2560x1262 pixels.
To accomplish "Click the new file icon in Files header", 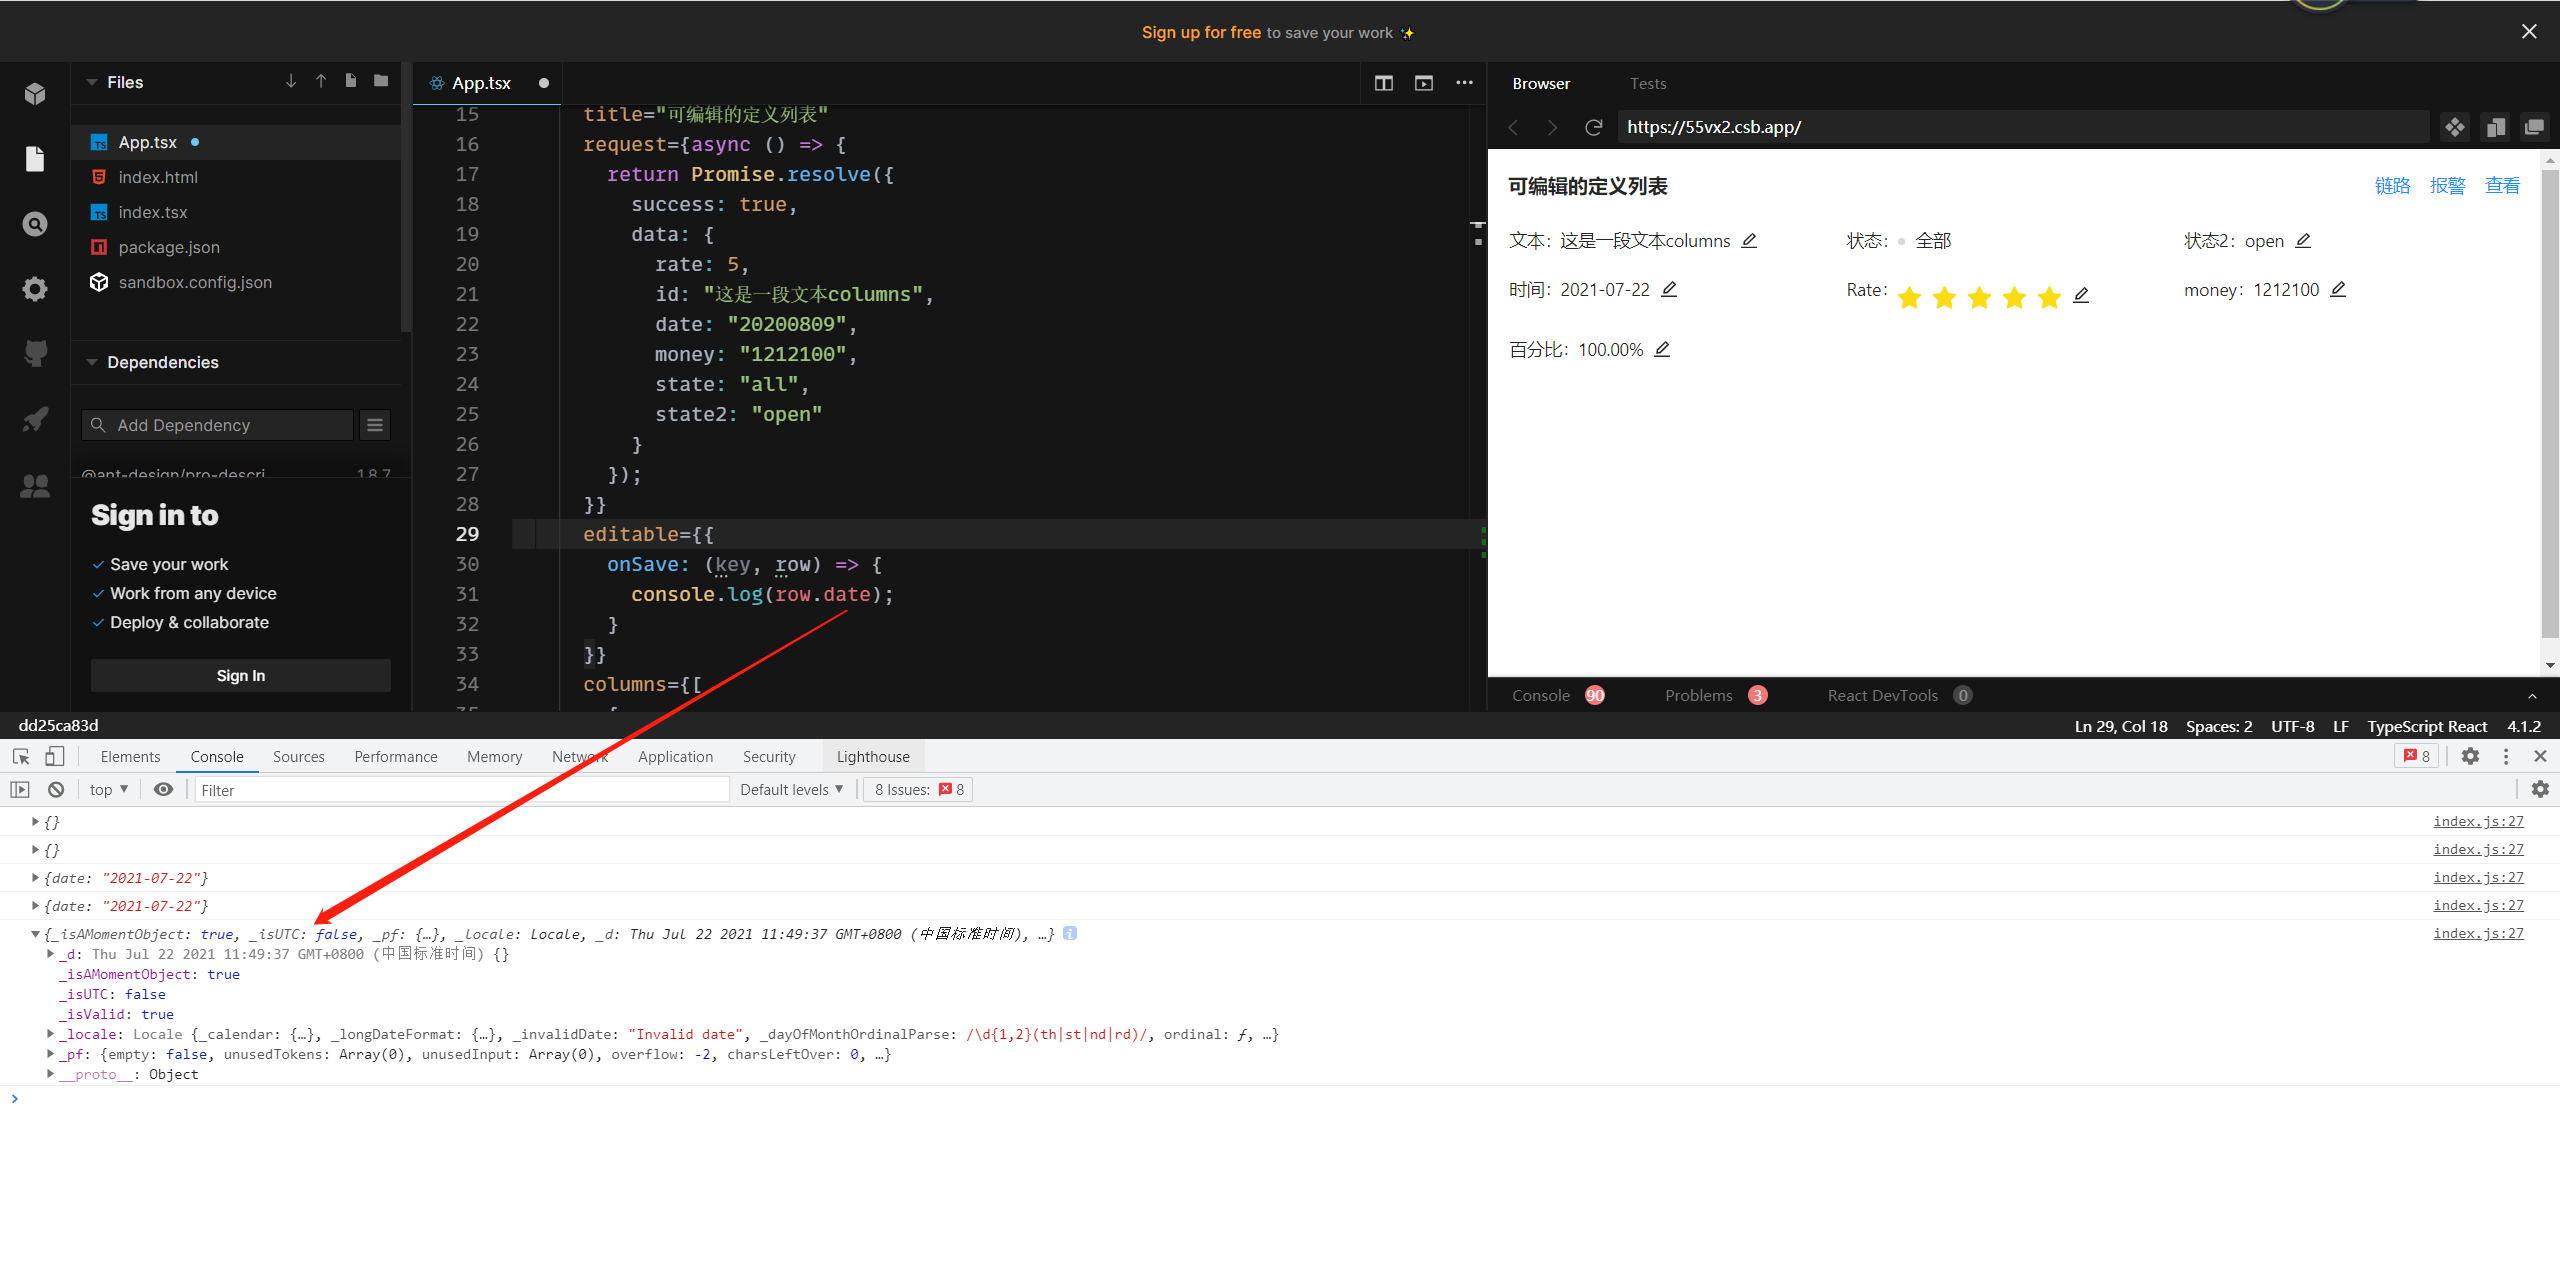I will click(351, 81).
